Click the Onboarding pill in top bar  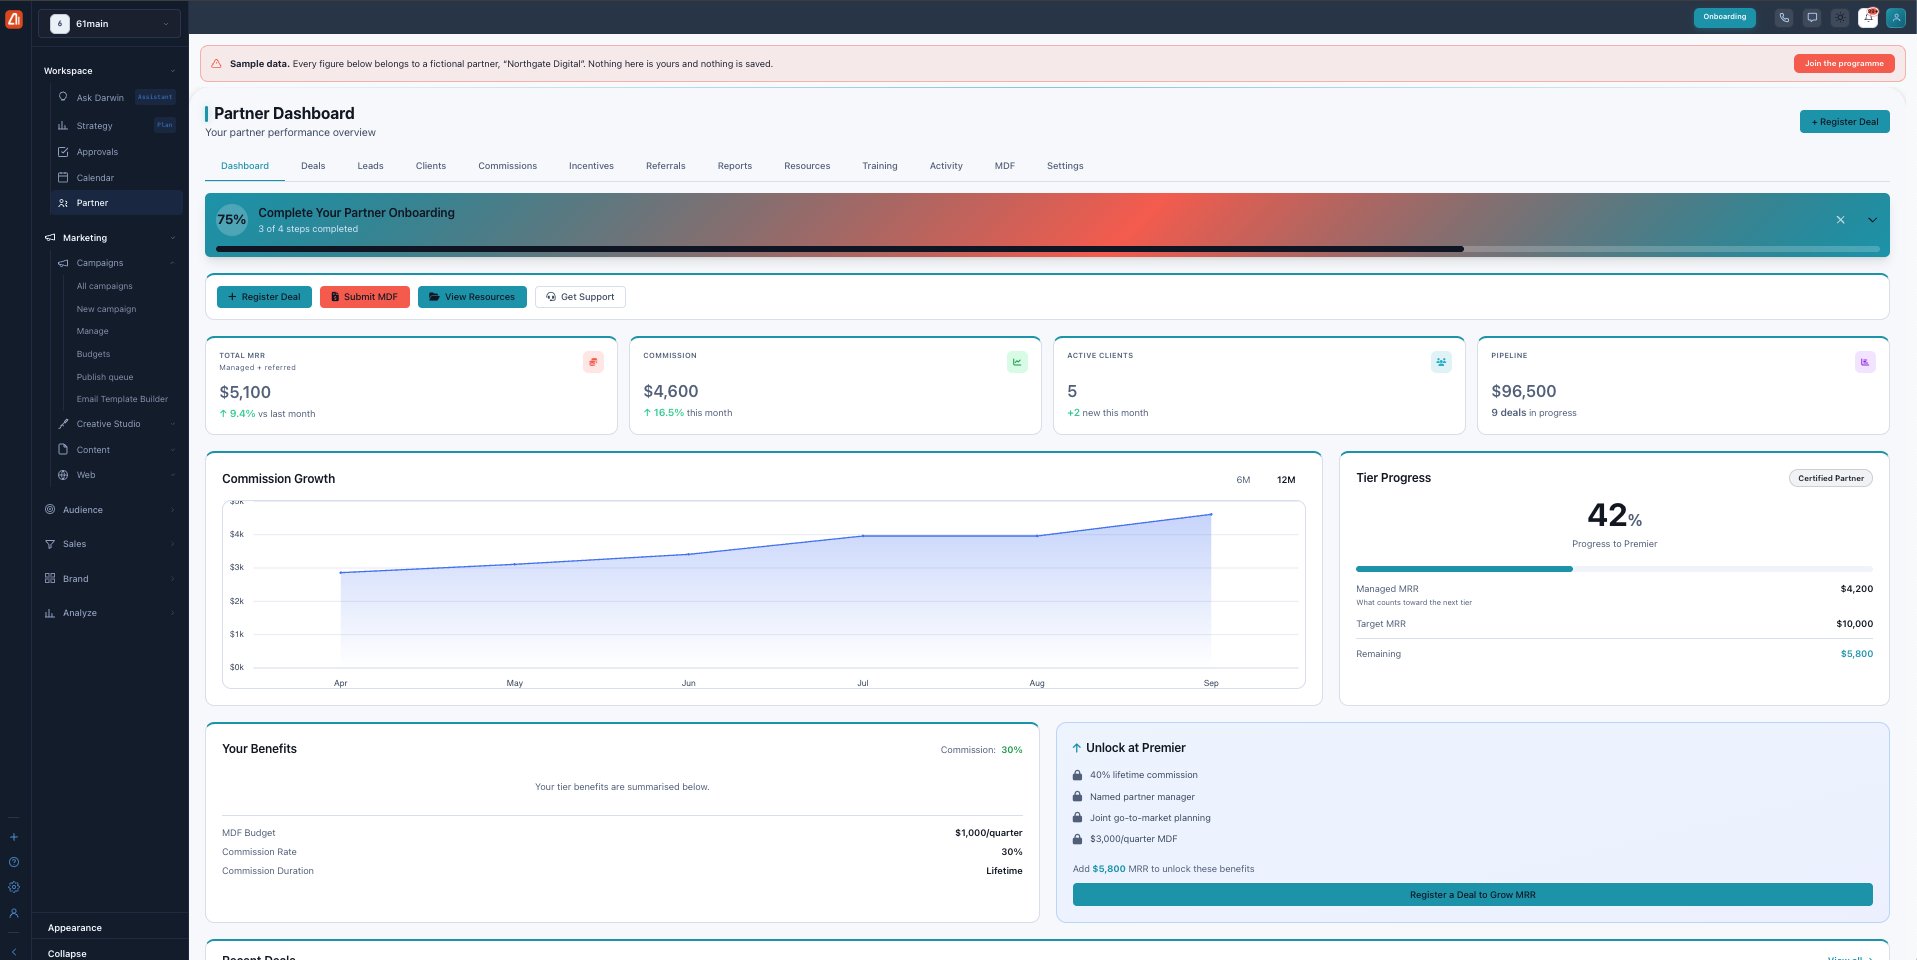coord(1725,17)
